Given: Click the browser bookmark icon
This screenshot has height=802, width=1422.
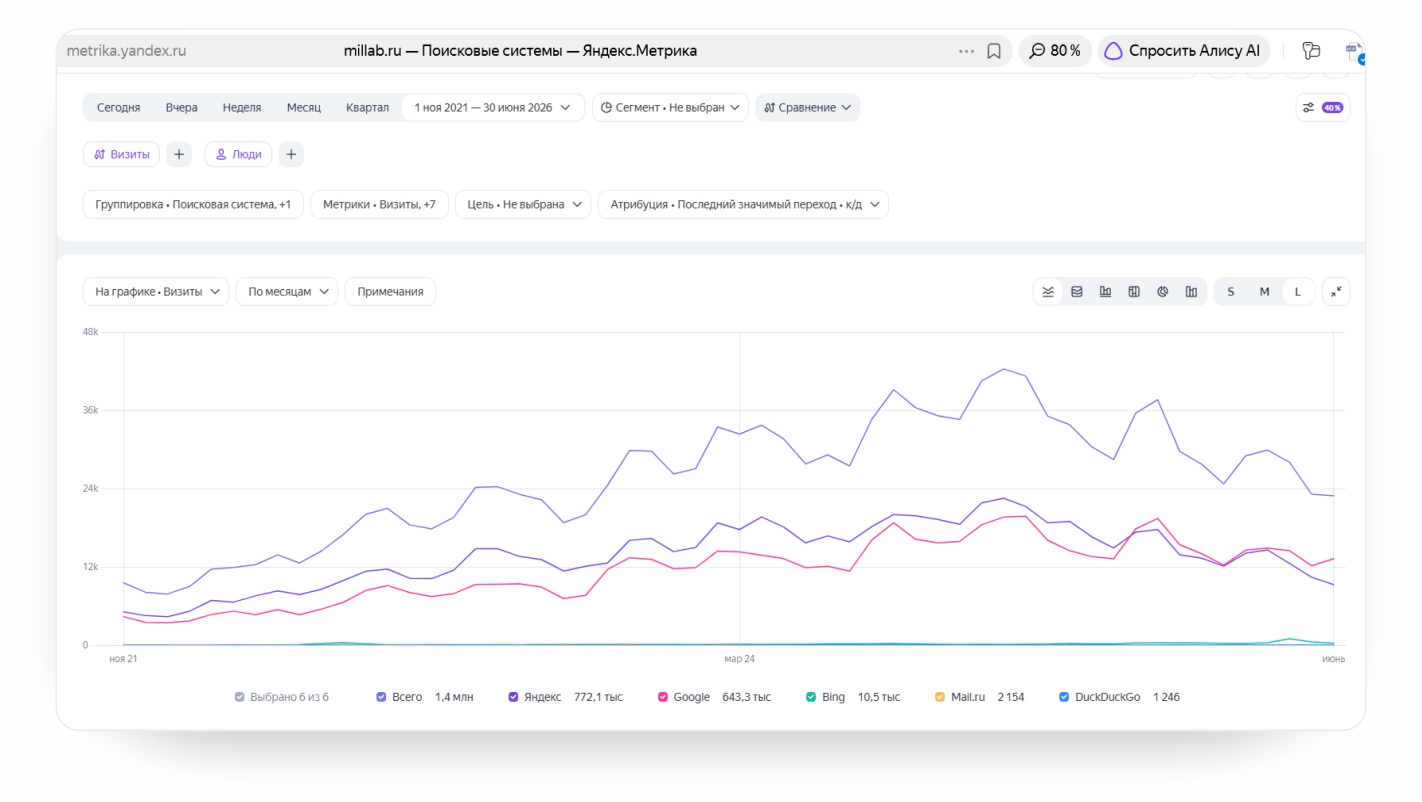Looking at the screenshot, I should 994,51.
